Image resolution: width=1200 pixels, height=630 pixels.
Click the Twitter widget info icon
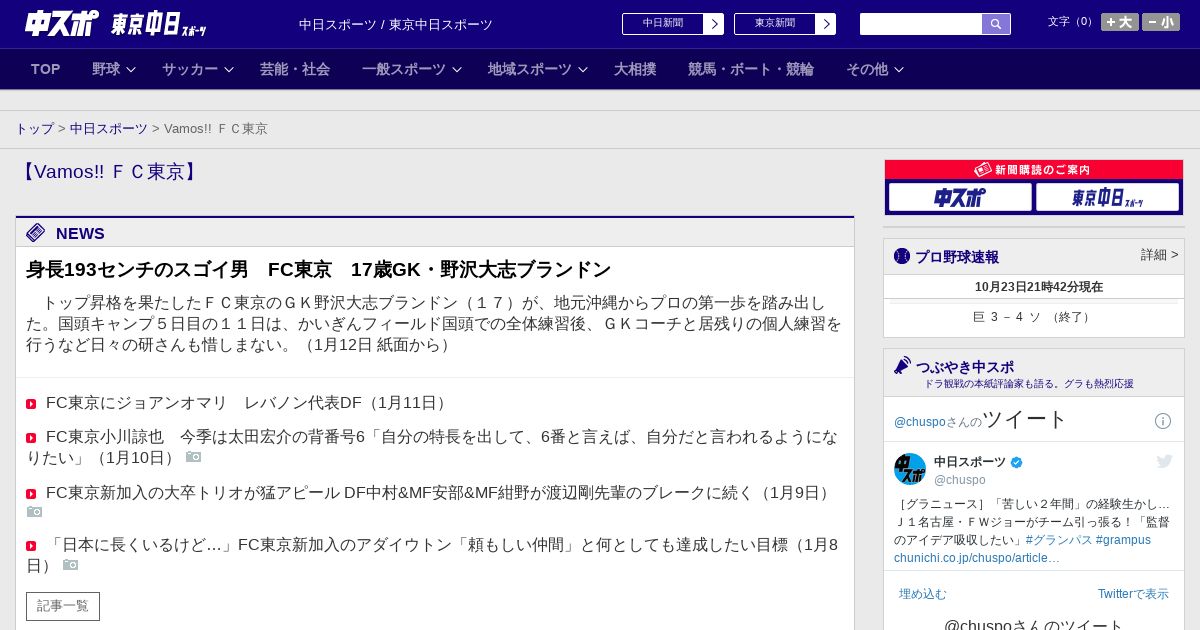pos(1163,421)
